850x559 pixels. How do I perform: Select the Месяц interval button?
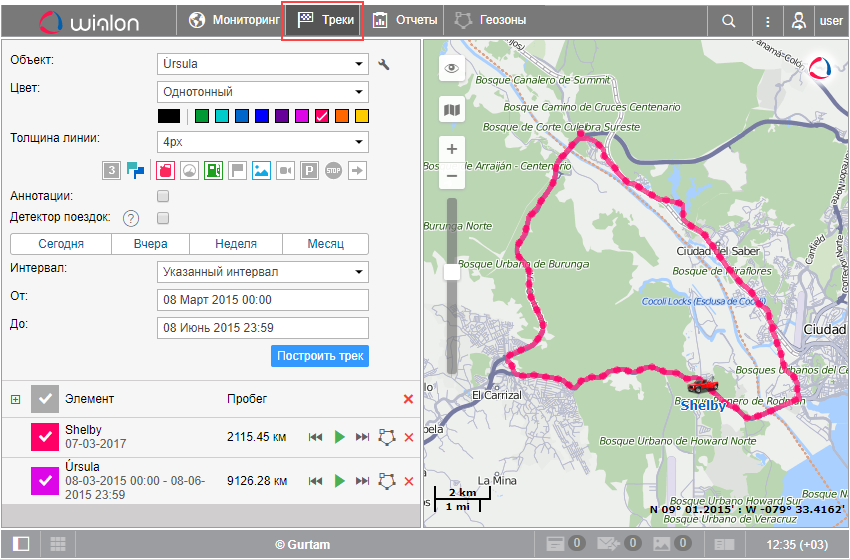(325, 244)
